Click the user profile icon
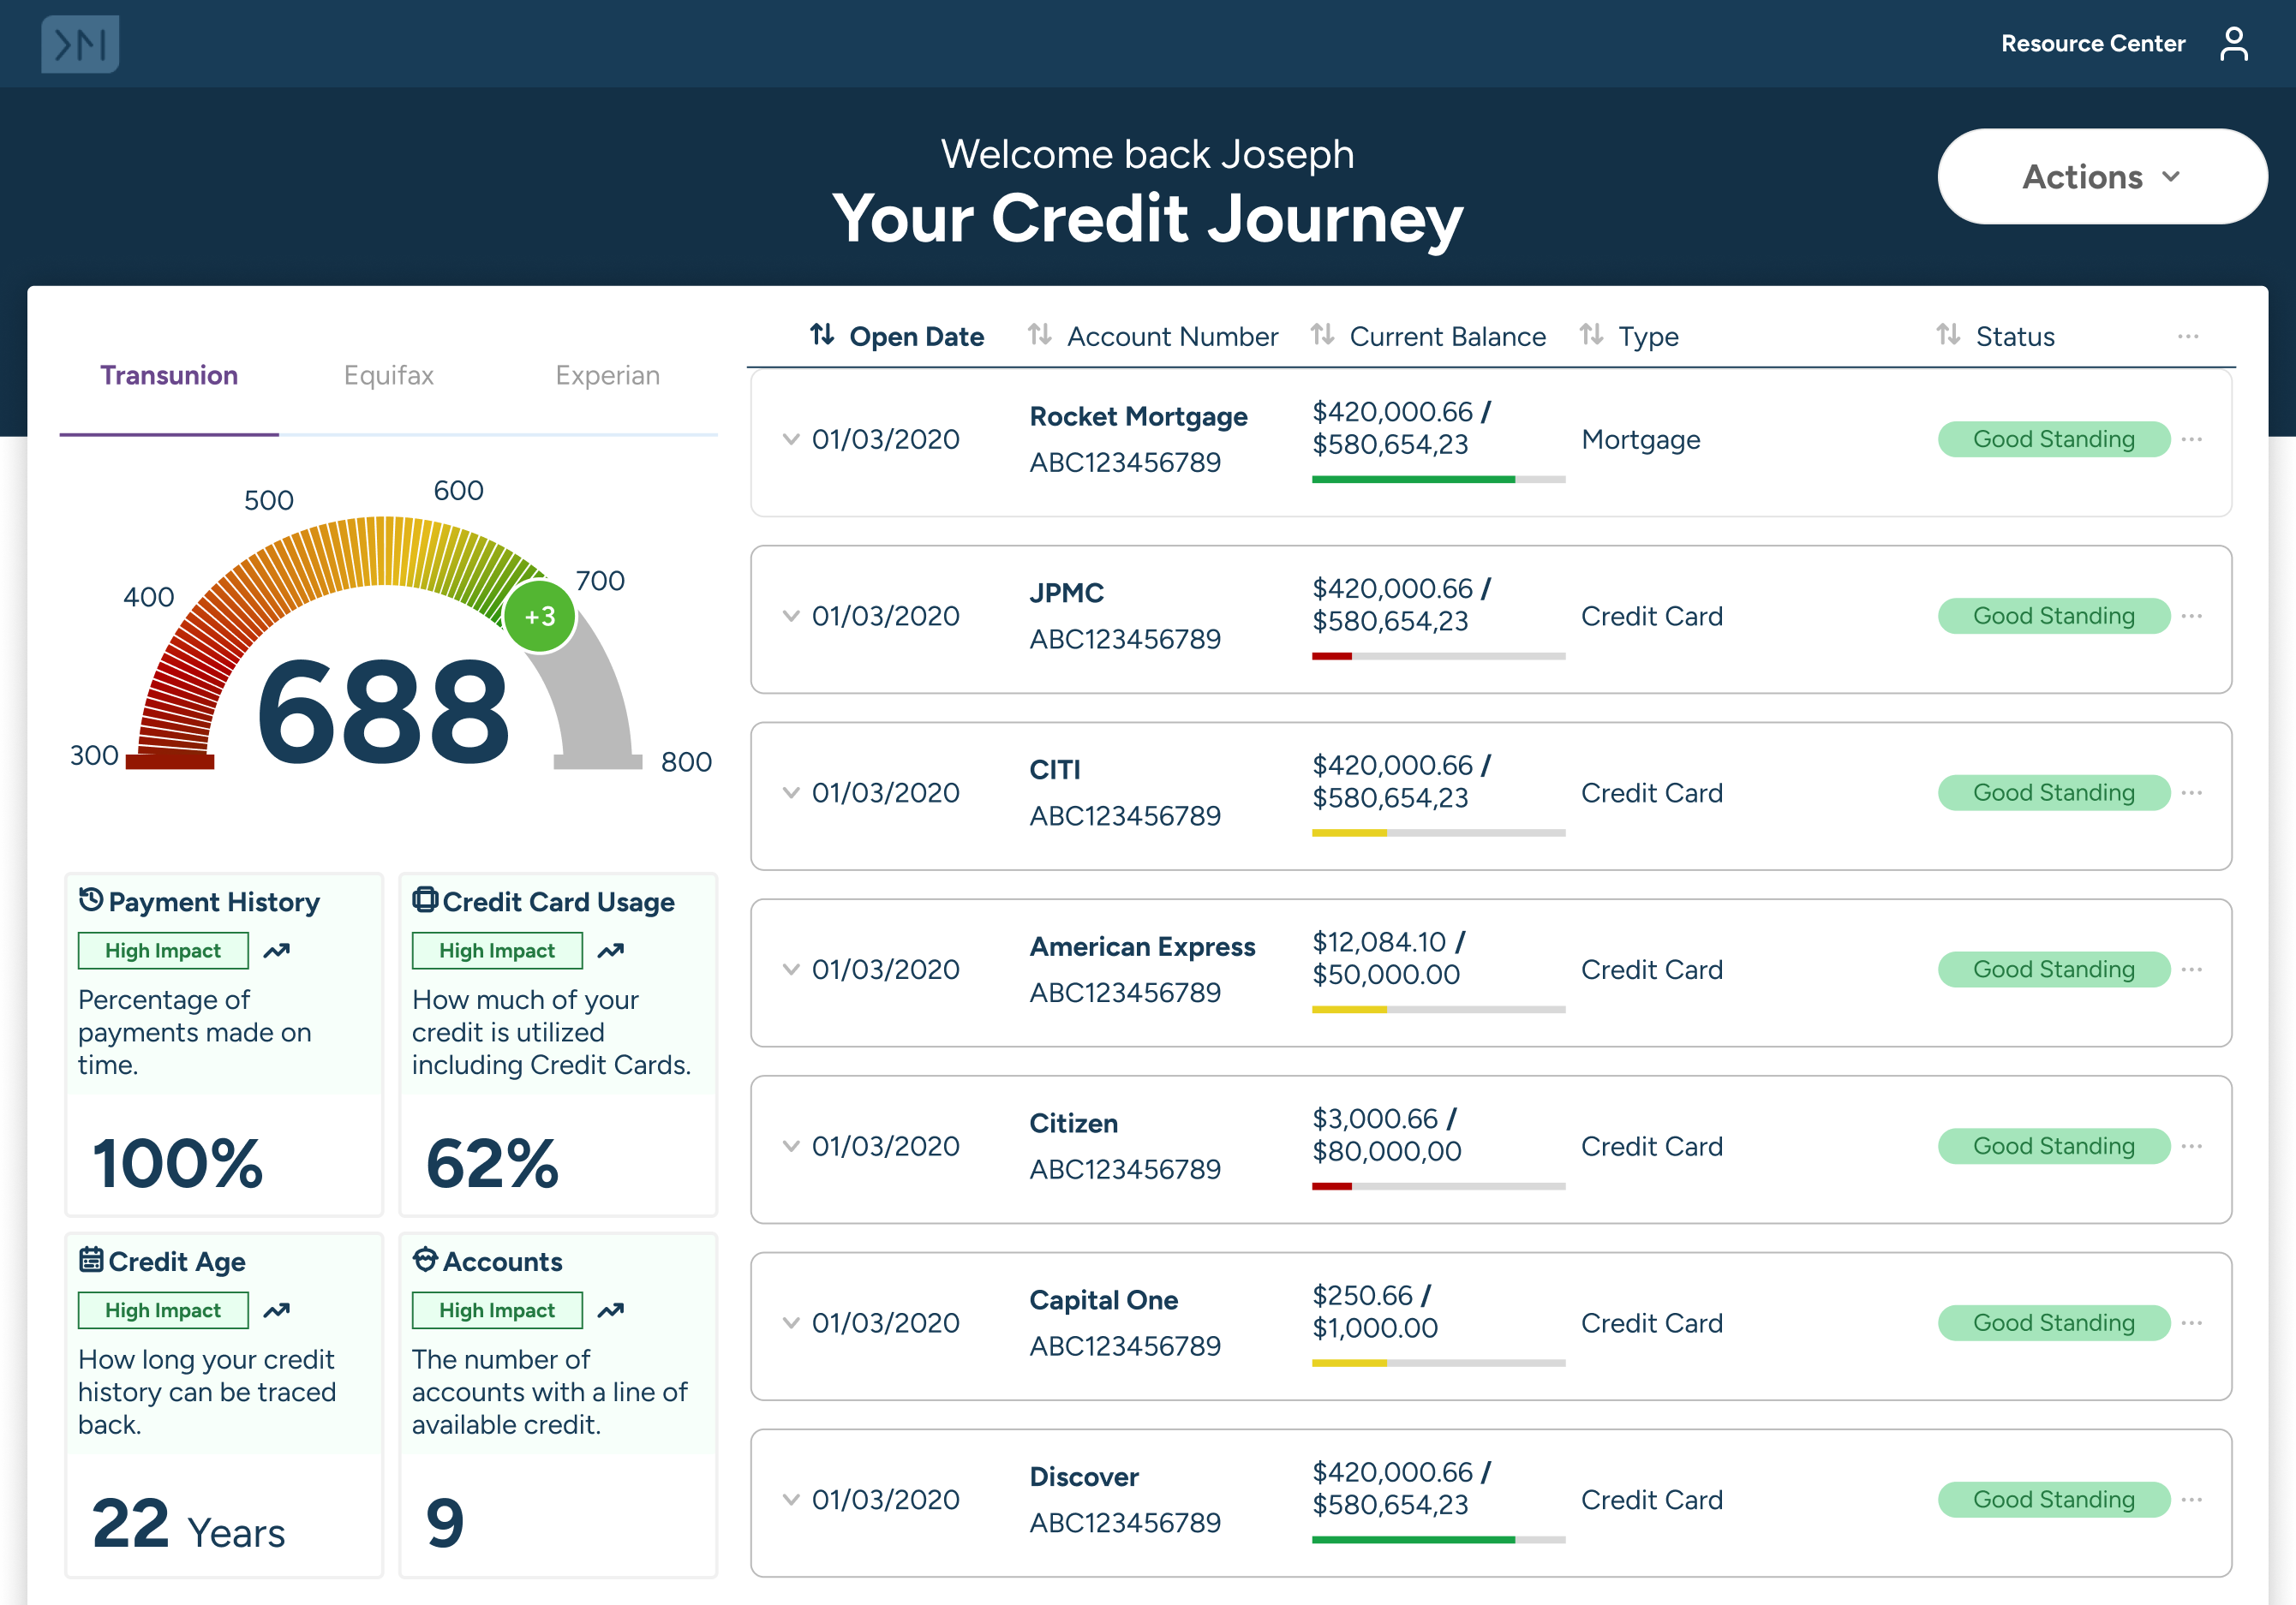This screenshot has height=1605, width=2296. coord(2233,44)
